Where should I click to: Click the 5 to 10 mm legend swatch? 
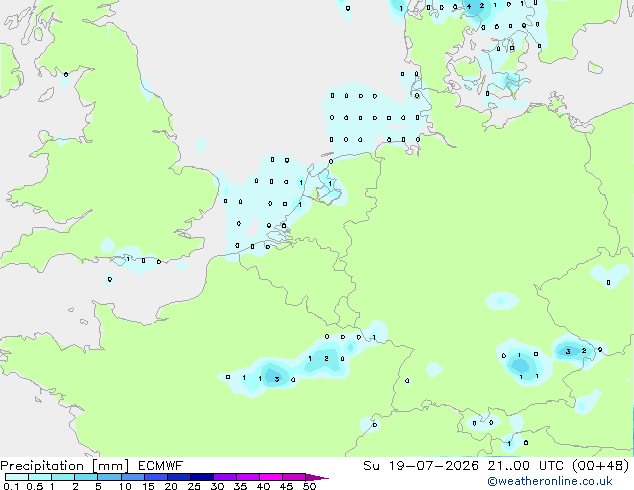point(109,477)
